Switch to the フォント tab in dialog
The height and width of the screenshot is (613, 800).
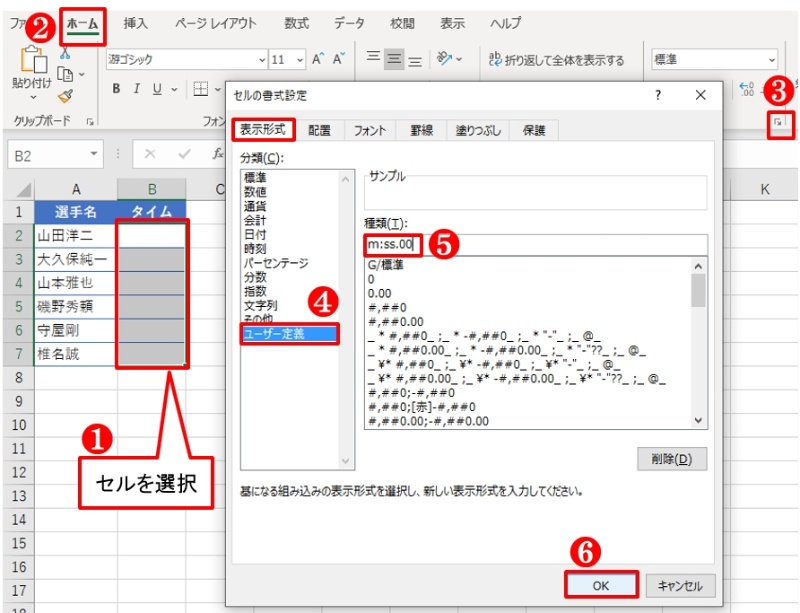[370, 130]
